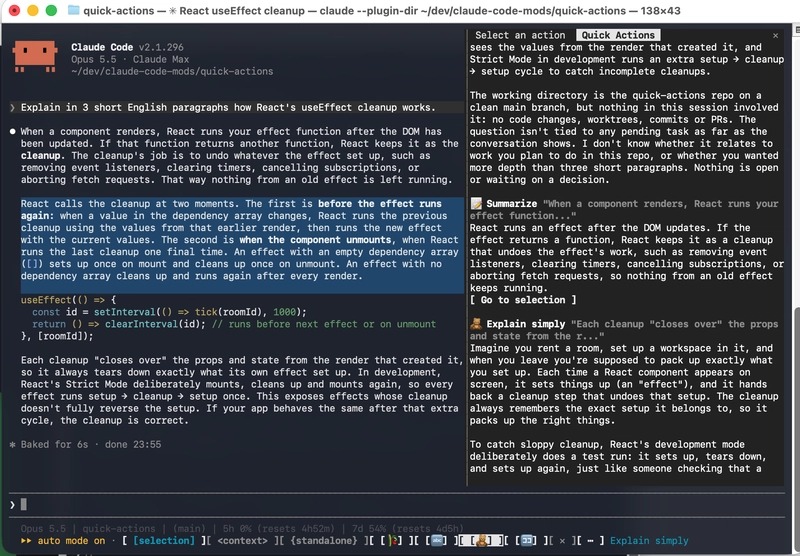800x556 pixels.
Task: Click the asterisk icon before 'Baked for 6s'
Action: point(13,444)
